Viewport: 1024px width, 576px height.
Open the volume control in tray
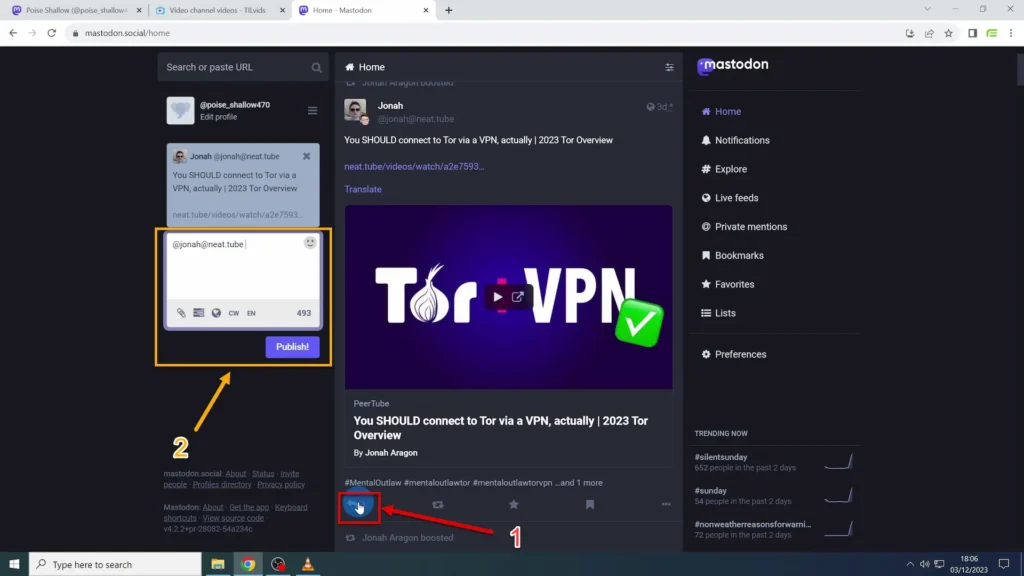(924, 564)
